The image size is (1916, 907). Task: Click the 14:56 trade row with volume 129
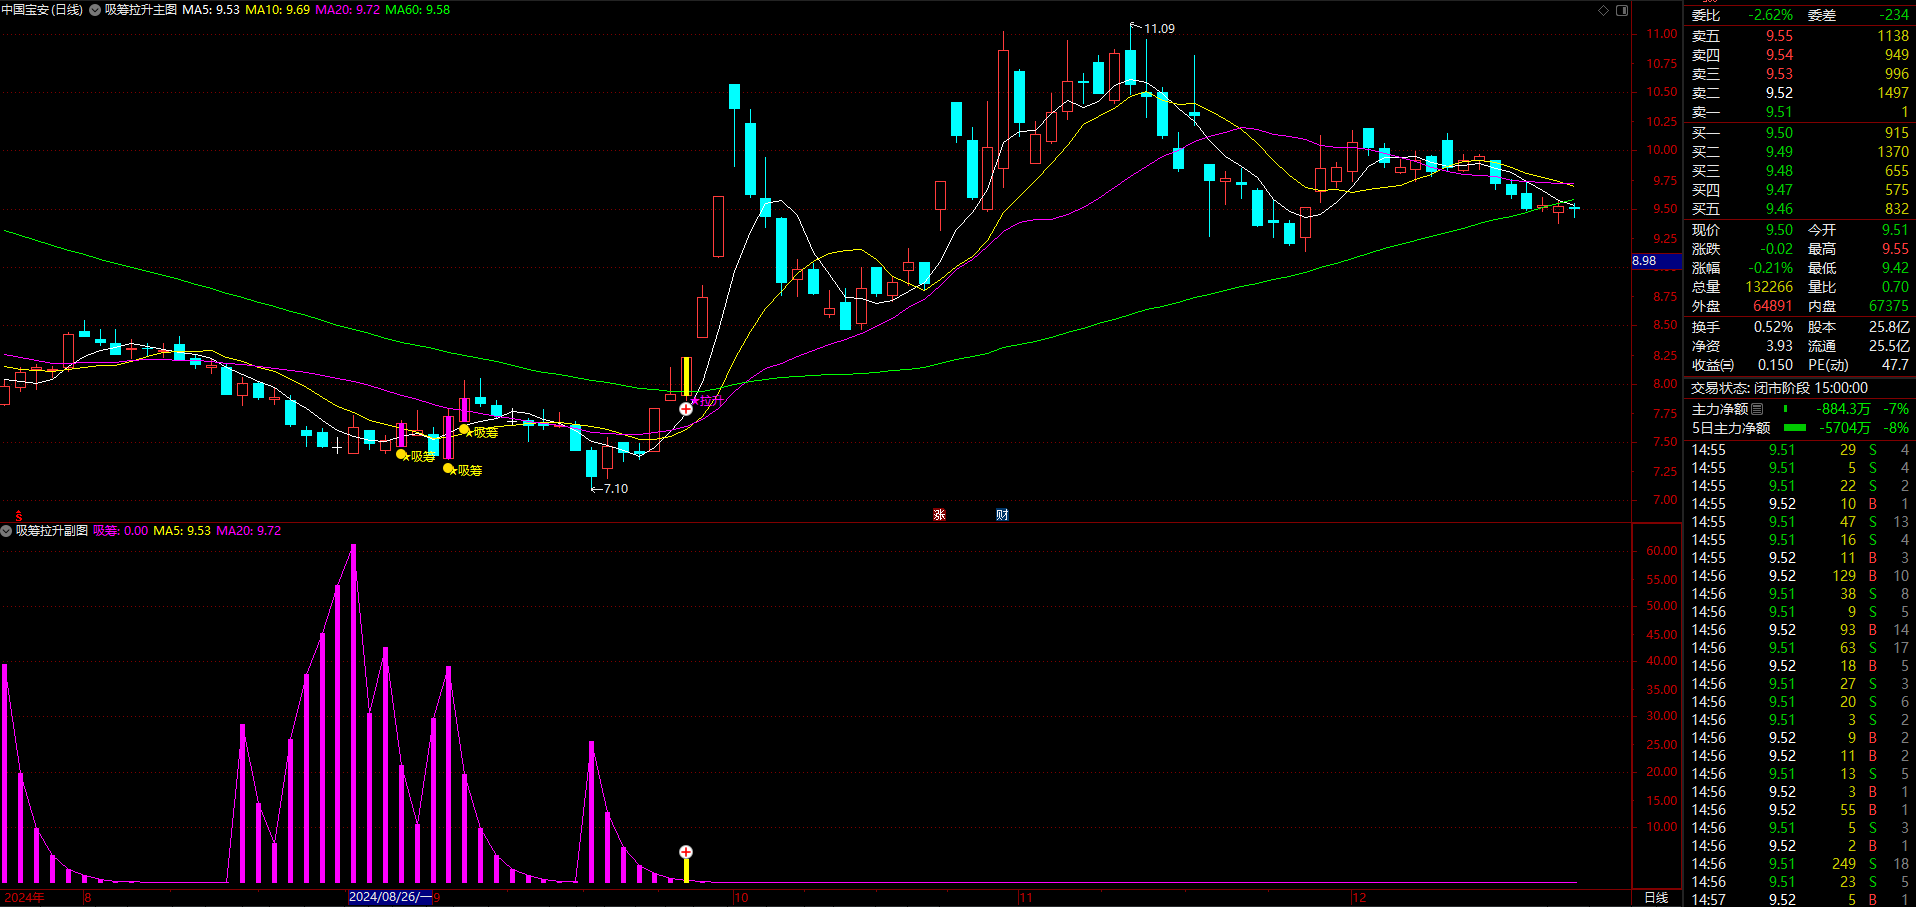(1800, 576)
